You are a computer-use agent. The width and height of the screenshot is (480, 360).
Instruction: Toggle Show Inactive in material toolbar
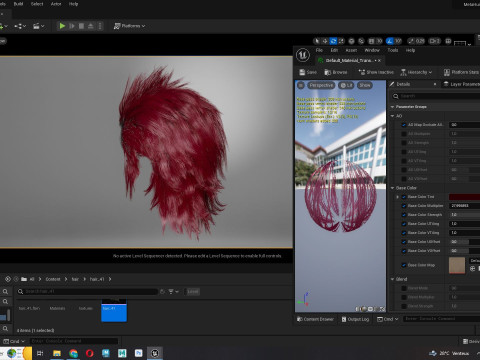tap(376, 72)
